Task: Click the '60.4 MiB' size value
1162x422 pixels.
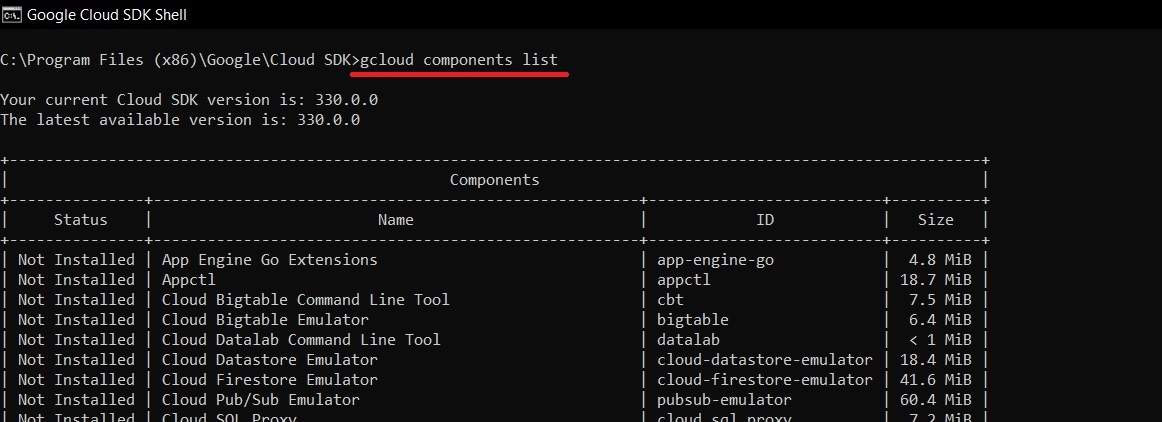Action: [x=935, y=400]
